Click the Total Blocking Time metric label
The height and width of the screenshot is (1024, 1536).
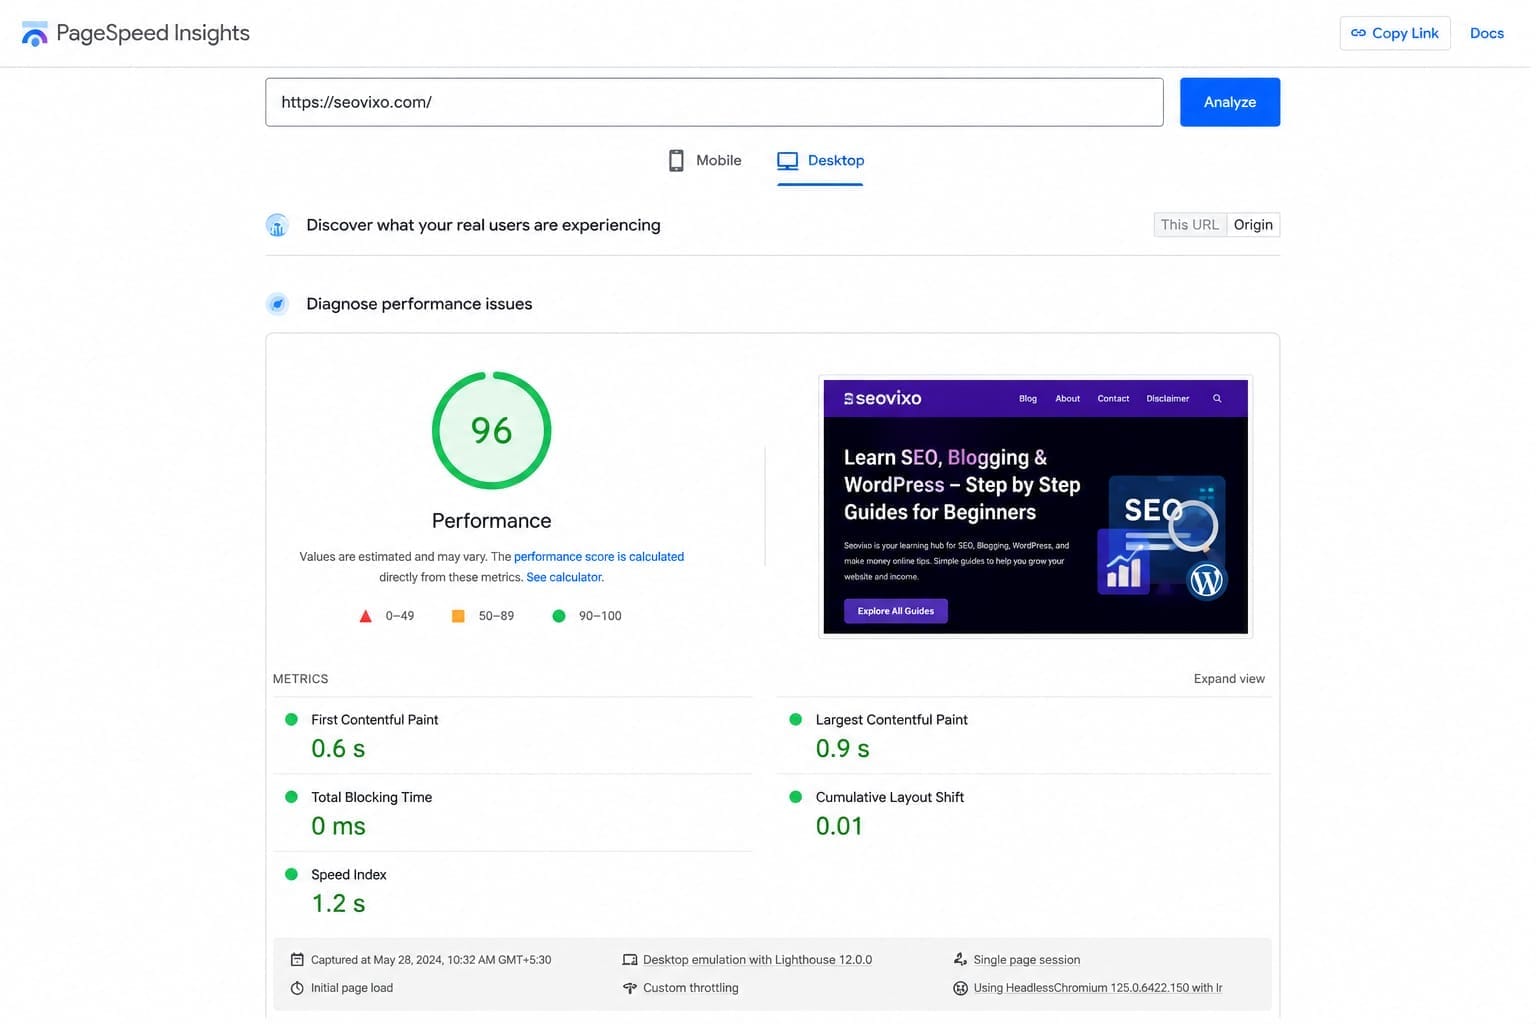tap(372, 797)
